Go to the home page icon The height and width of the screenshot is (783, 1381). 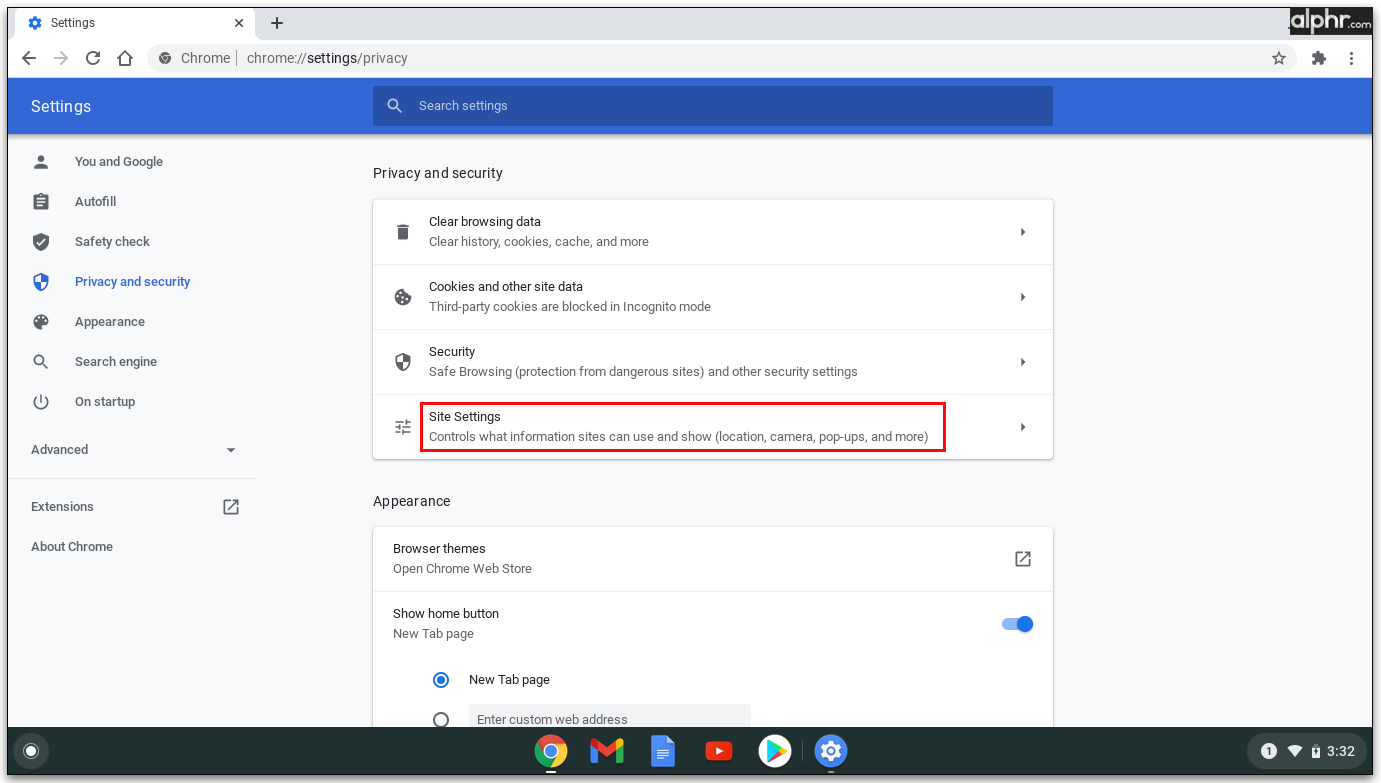point(125,58)
